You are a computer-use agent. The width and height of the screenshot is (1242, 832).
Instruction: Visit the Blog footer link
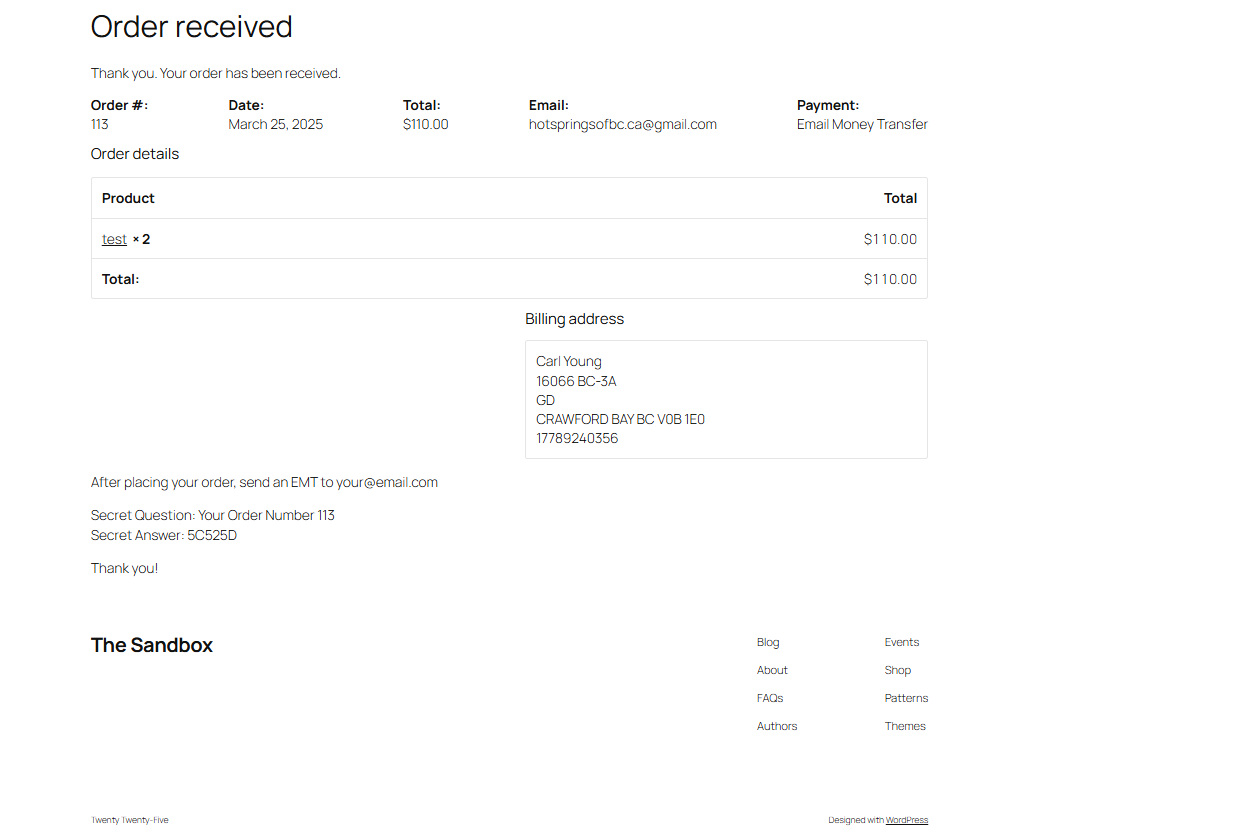click(x=768, y=642)
